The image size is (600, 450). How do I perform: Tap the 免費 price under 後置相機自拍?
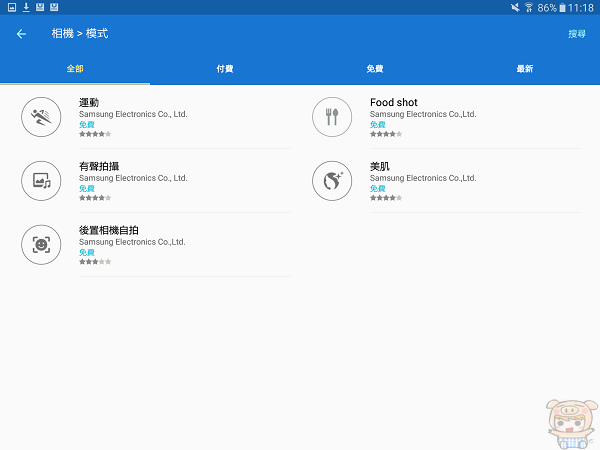click(87, 253)
